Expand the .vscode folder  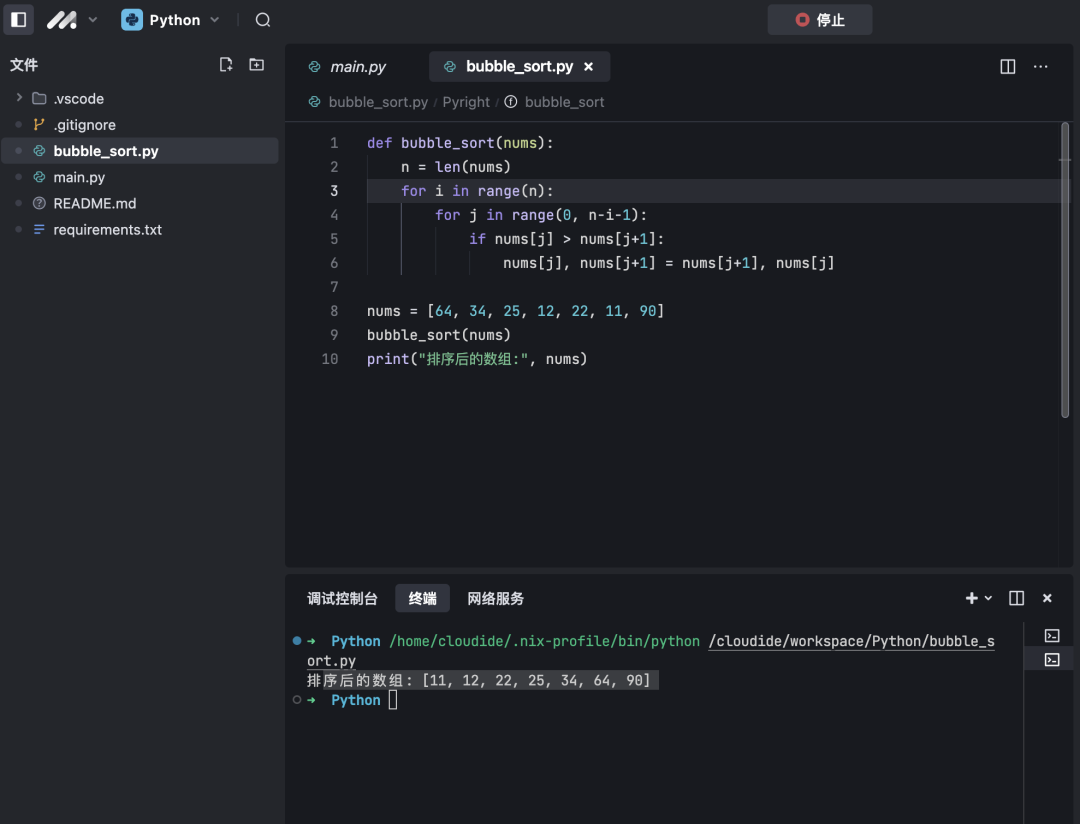point(19,99)
